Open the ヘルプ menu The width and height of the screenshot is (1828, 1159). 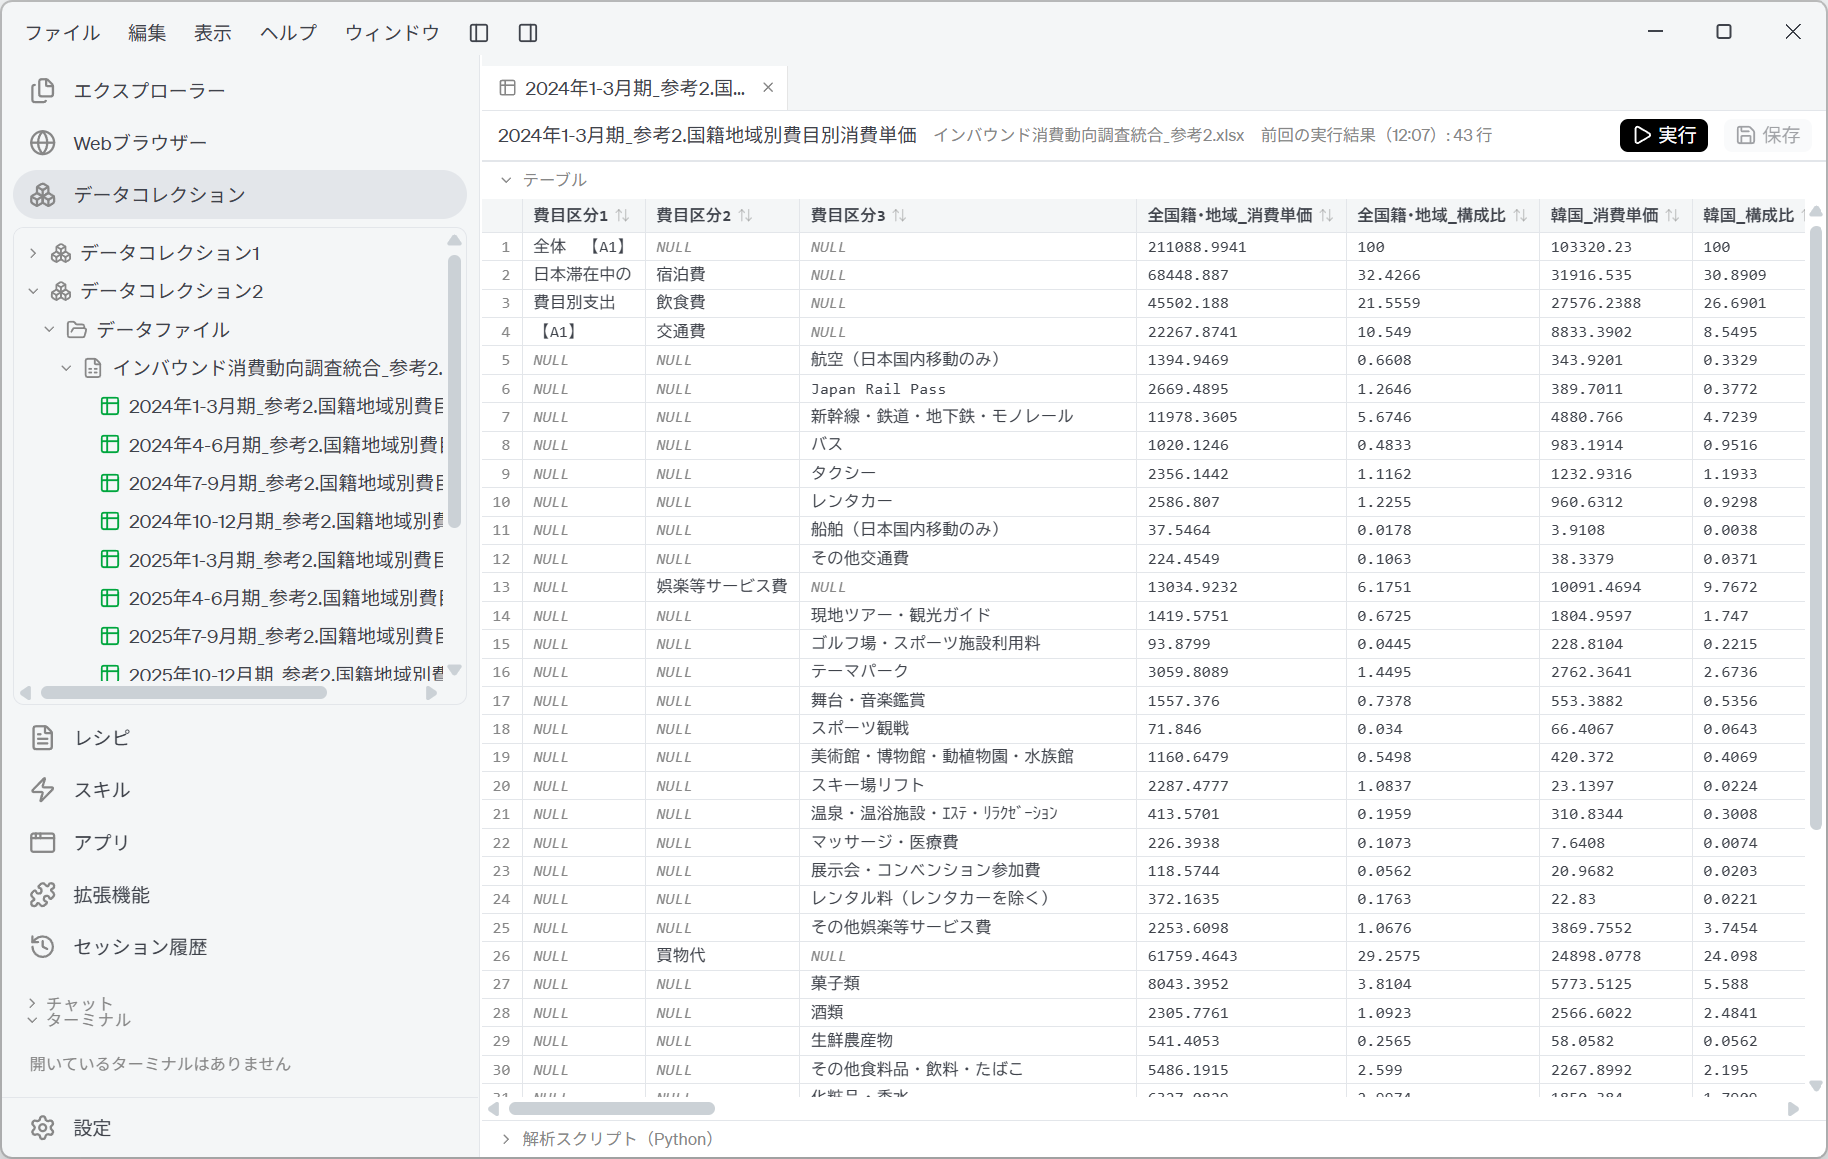tap(288, 33)
